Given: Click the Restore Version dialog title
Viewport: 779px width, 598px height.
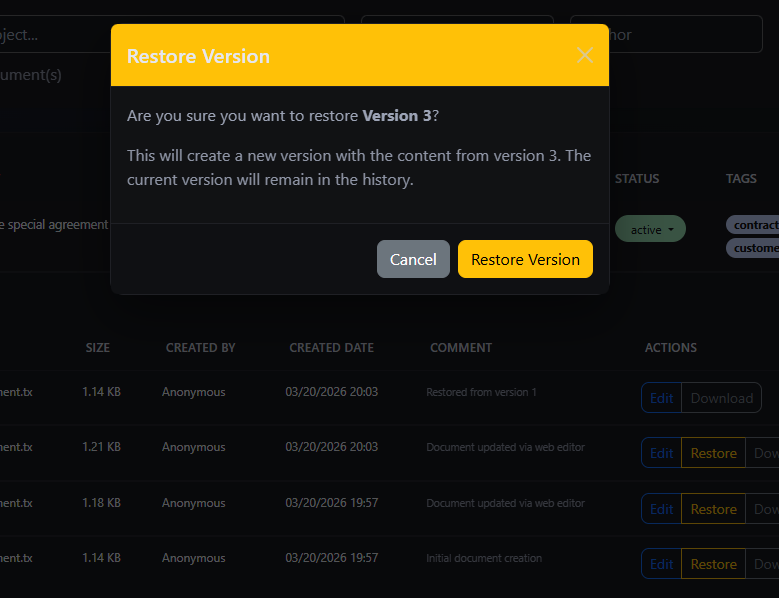Looking at the screenshot, I should coord(198,56).
